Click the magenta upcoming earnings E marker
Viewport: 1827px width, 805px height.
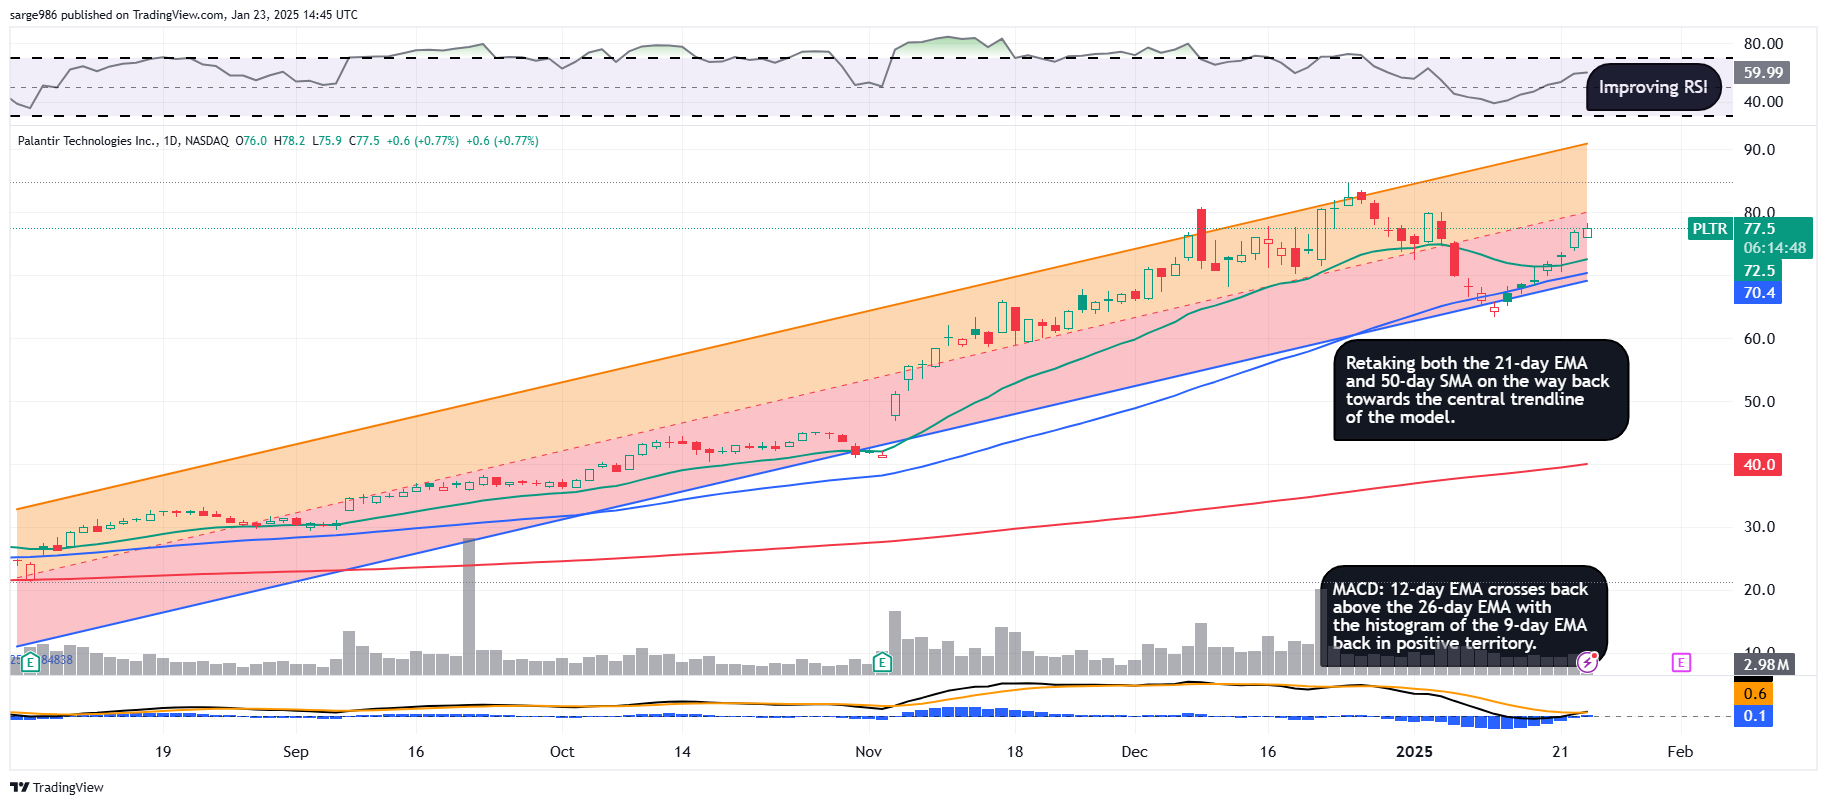(1681, 662)
